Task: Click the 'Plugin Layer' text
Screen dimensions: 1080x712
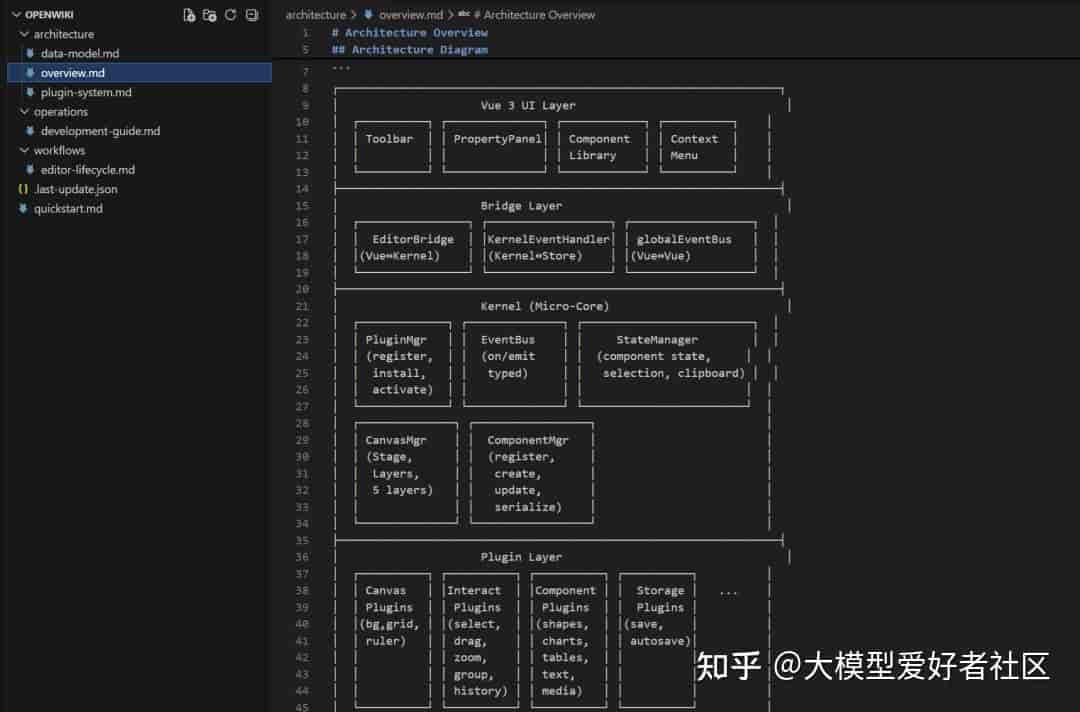Action: [x=521, y=556]
